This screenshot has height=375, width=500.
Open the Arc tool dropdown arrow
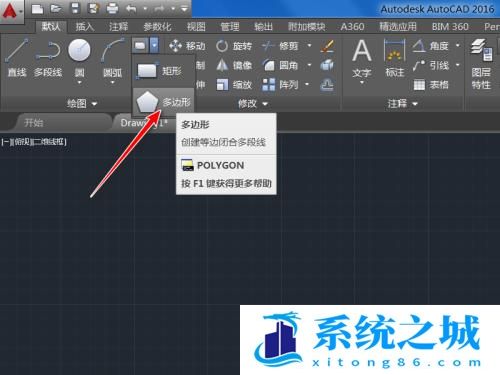pos(113,82)
